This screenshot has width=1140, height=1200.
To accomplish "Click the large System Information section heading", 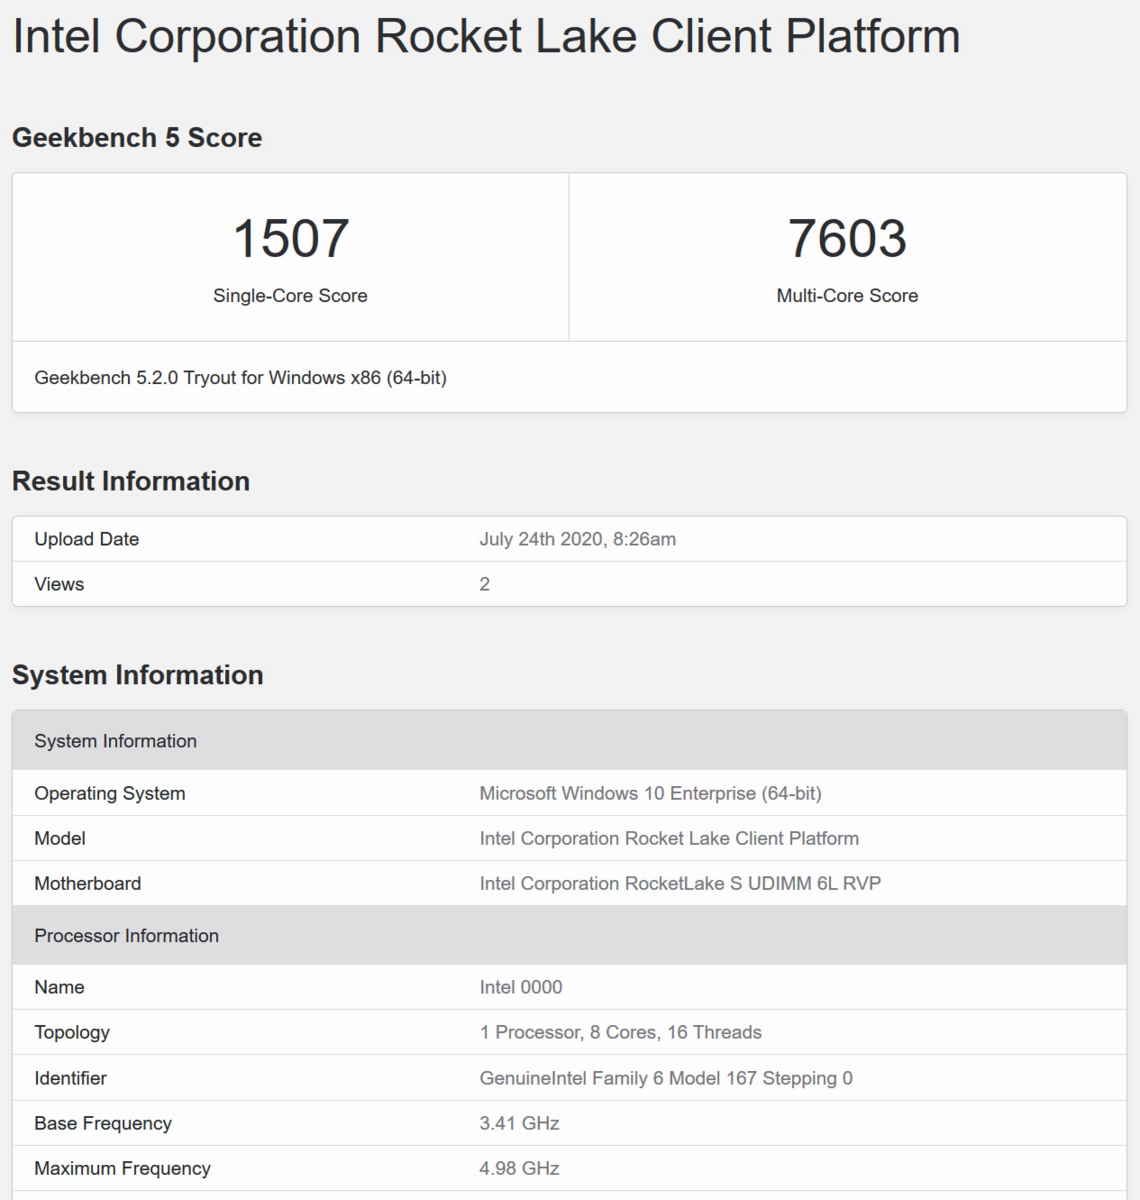I will click(138, 675).
